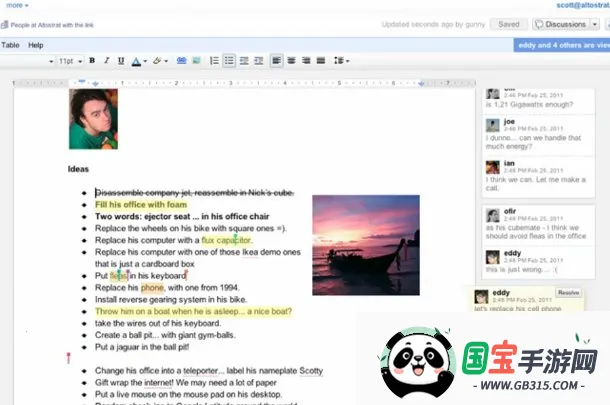Toggle underline formatting

point(121,61)
